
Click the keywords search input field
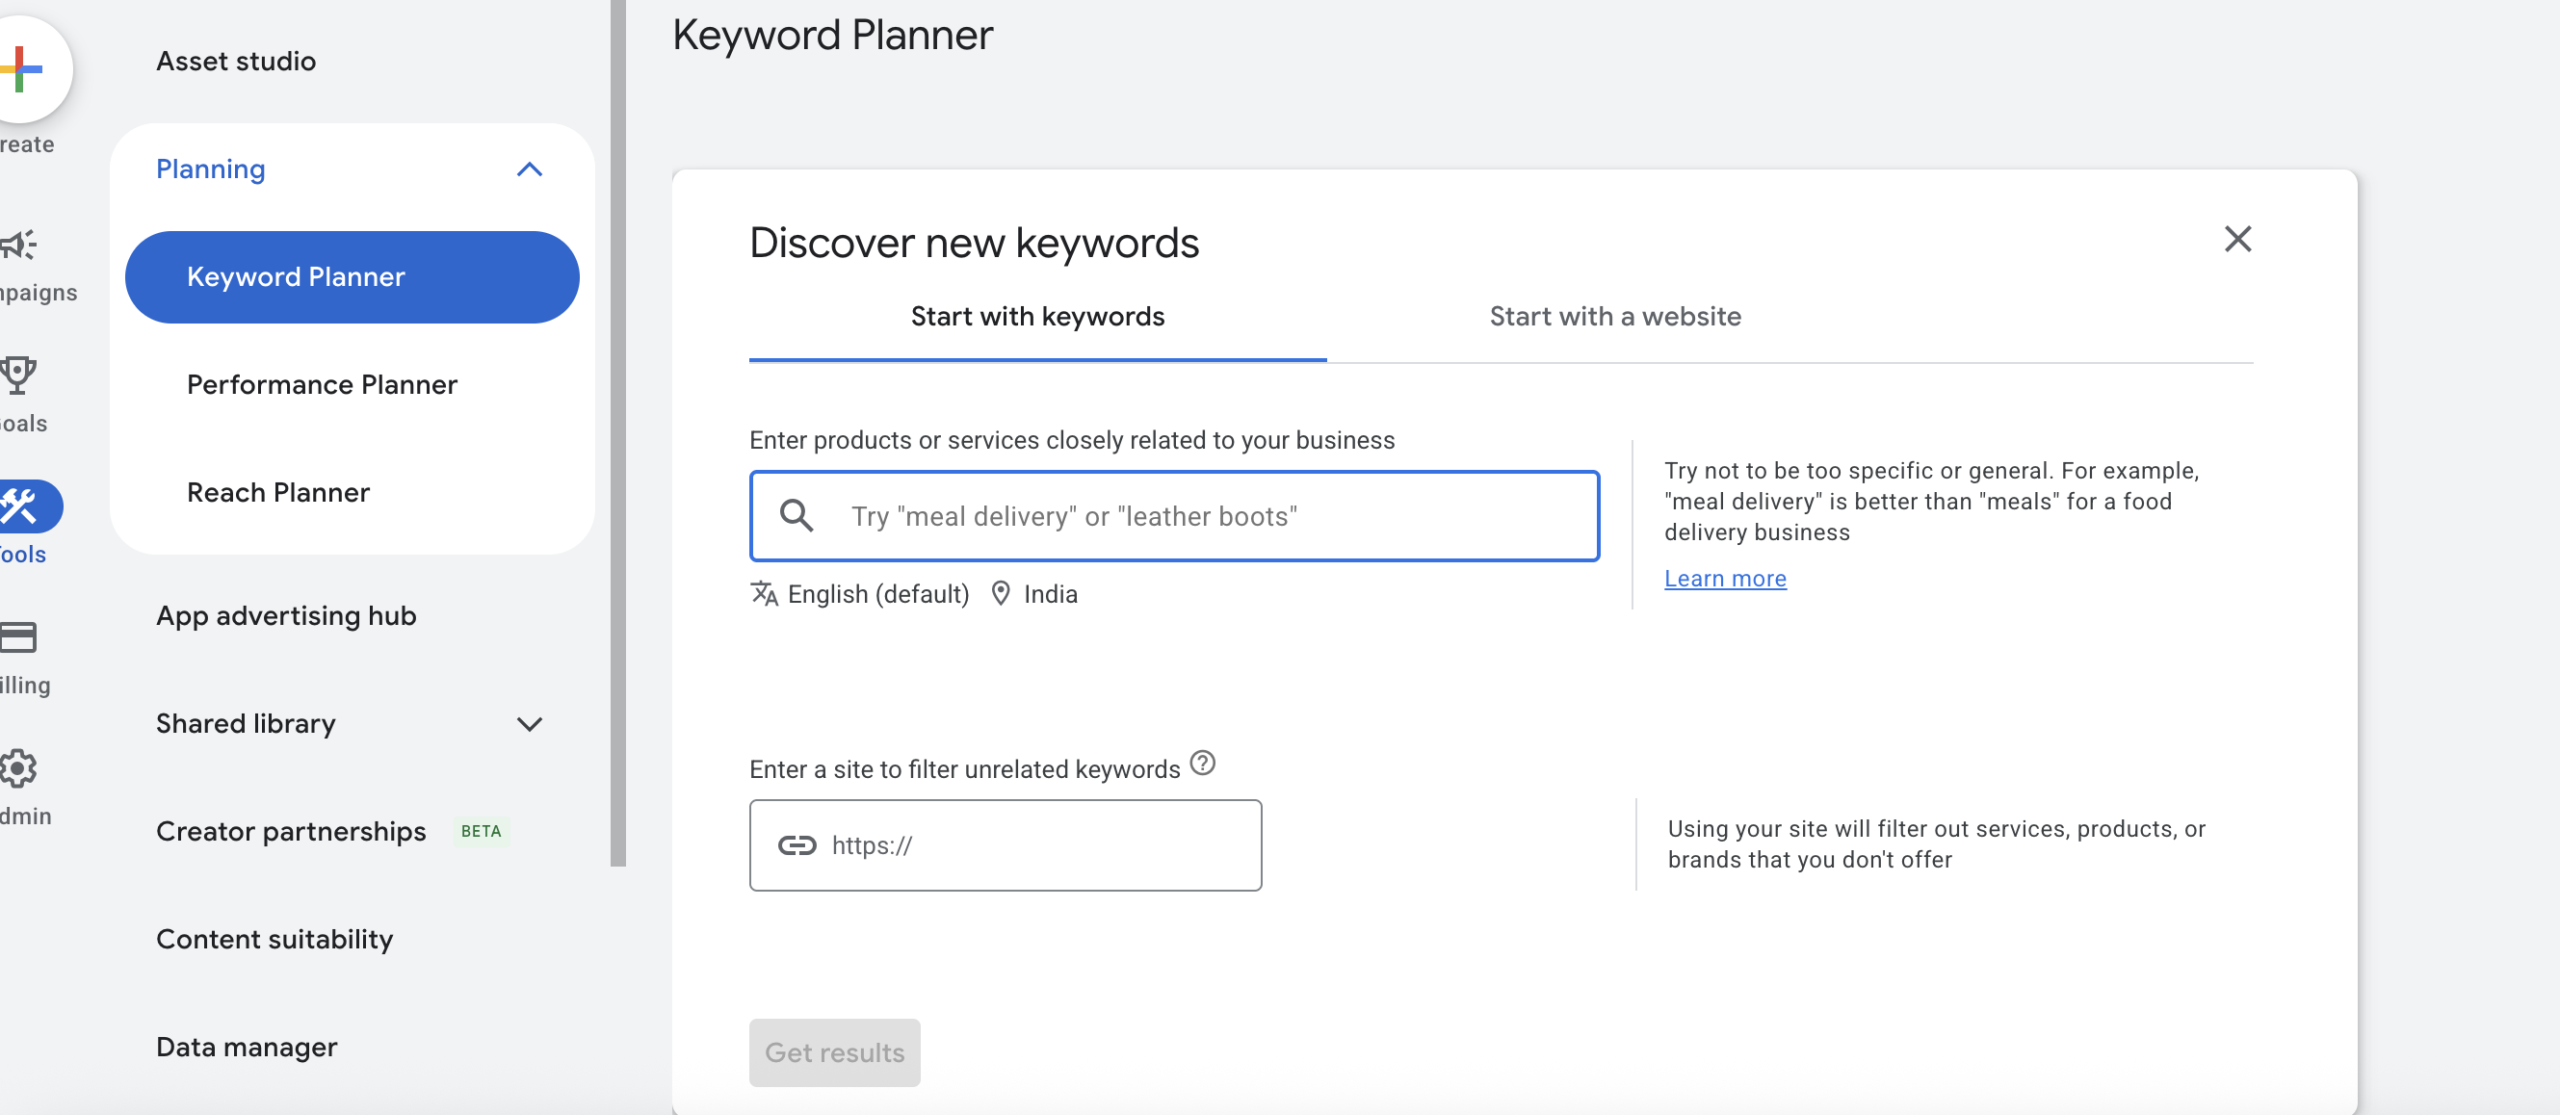1173,516
